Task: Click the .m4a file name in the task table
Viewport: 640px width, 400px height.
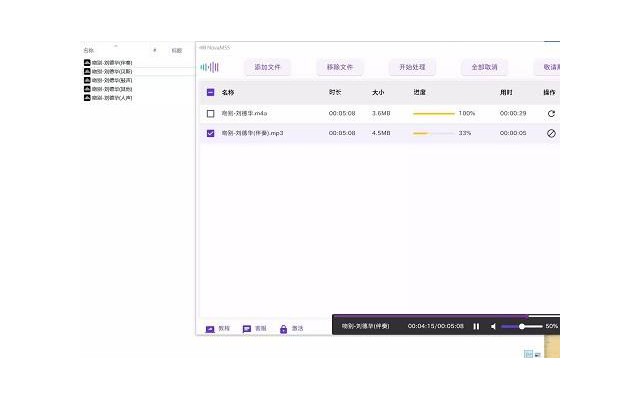Action: 244,113
